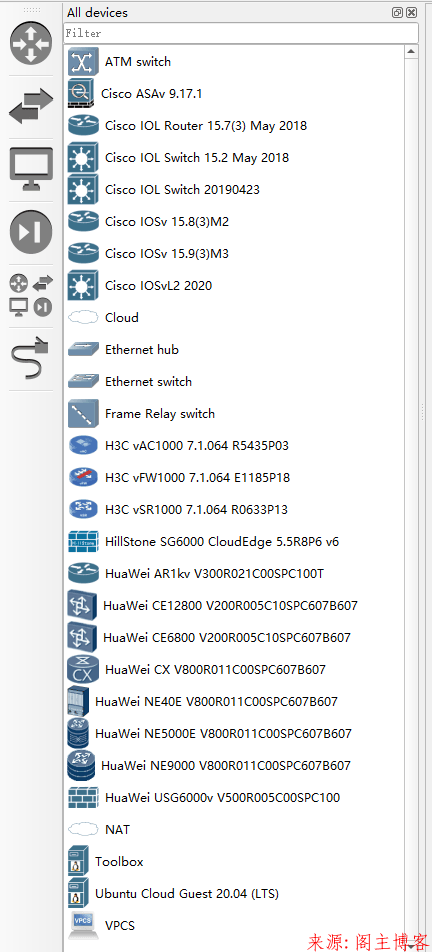
Task: Select 'Toolbox' text label
Action: pos(119,862)
